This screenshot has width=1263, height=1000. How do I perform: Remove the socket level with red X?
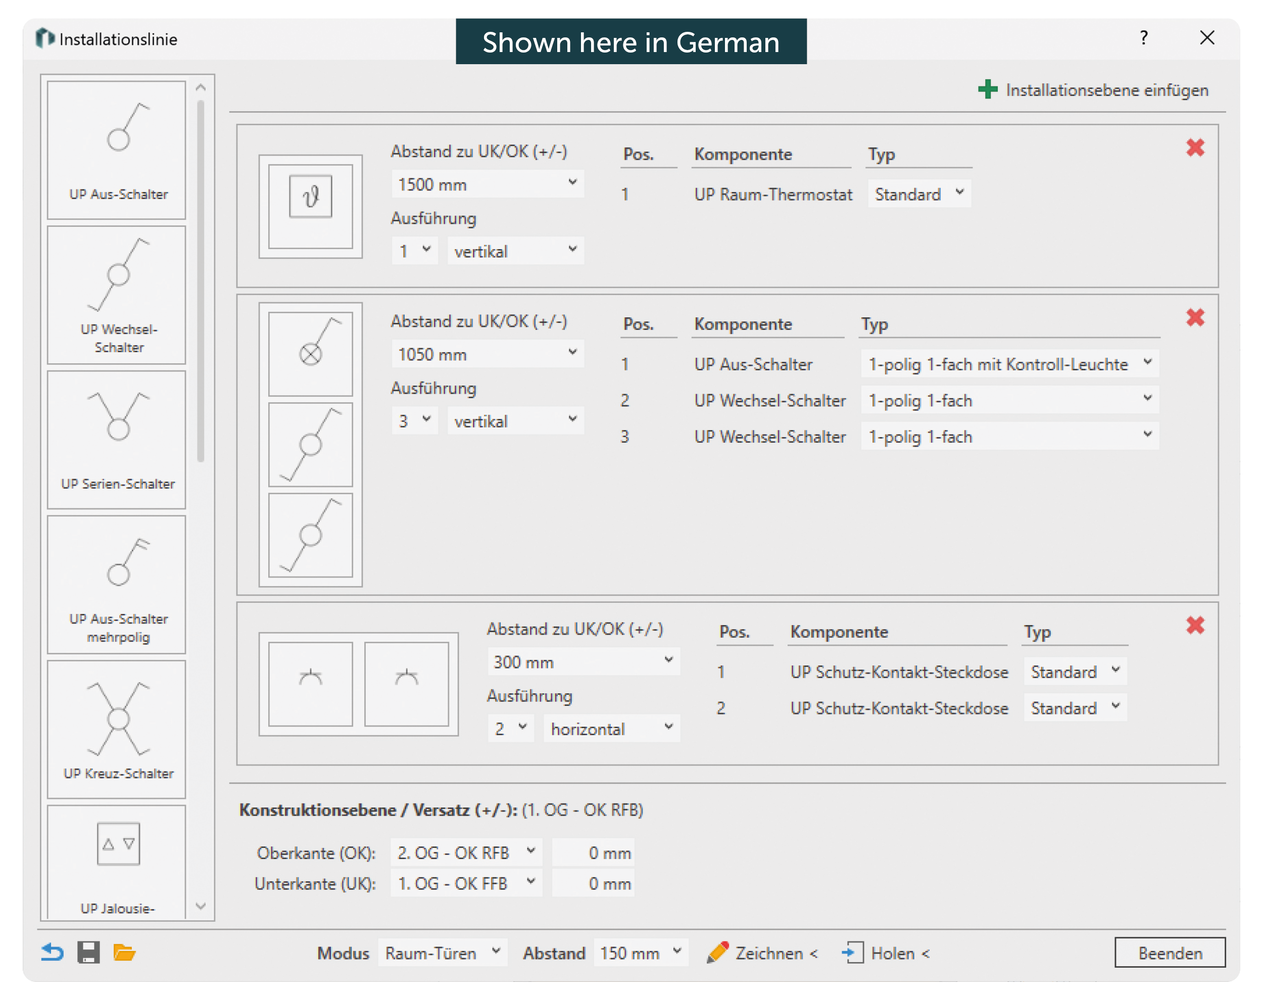click(x=1195, y=626)
